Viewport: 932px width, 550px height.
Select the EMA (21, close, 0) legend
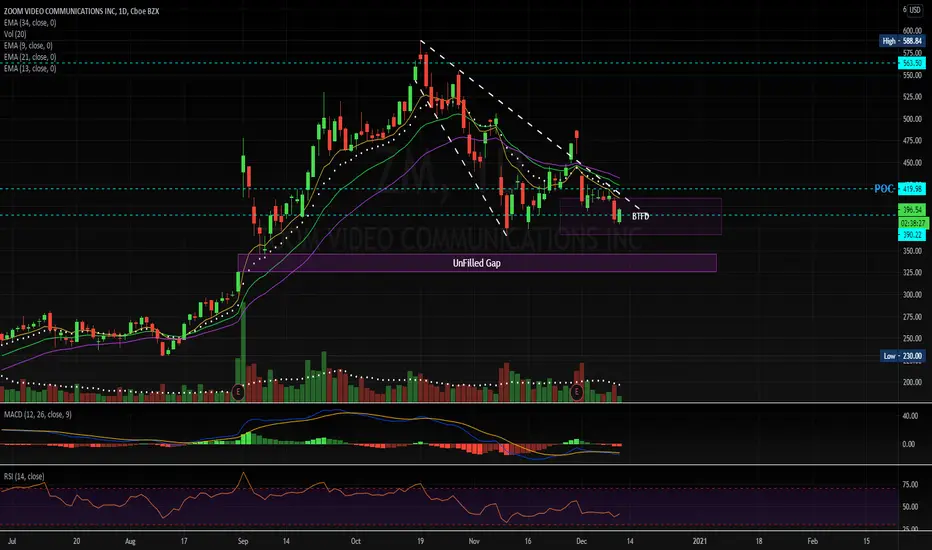[30, 57]
